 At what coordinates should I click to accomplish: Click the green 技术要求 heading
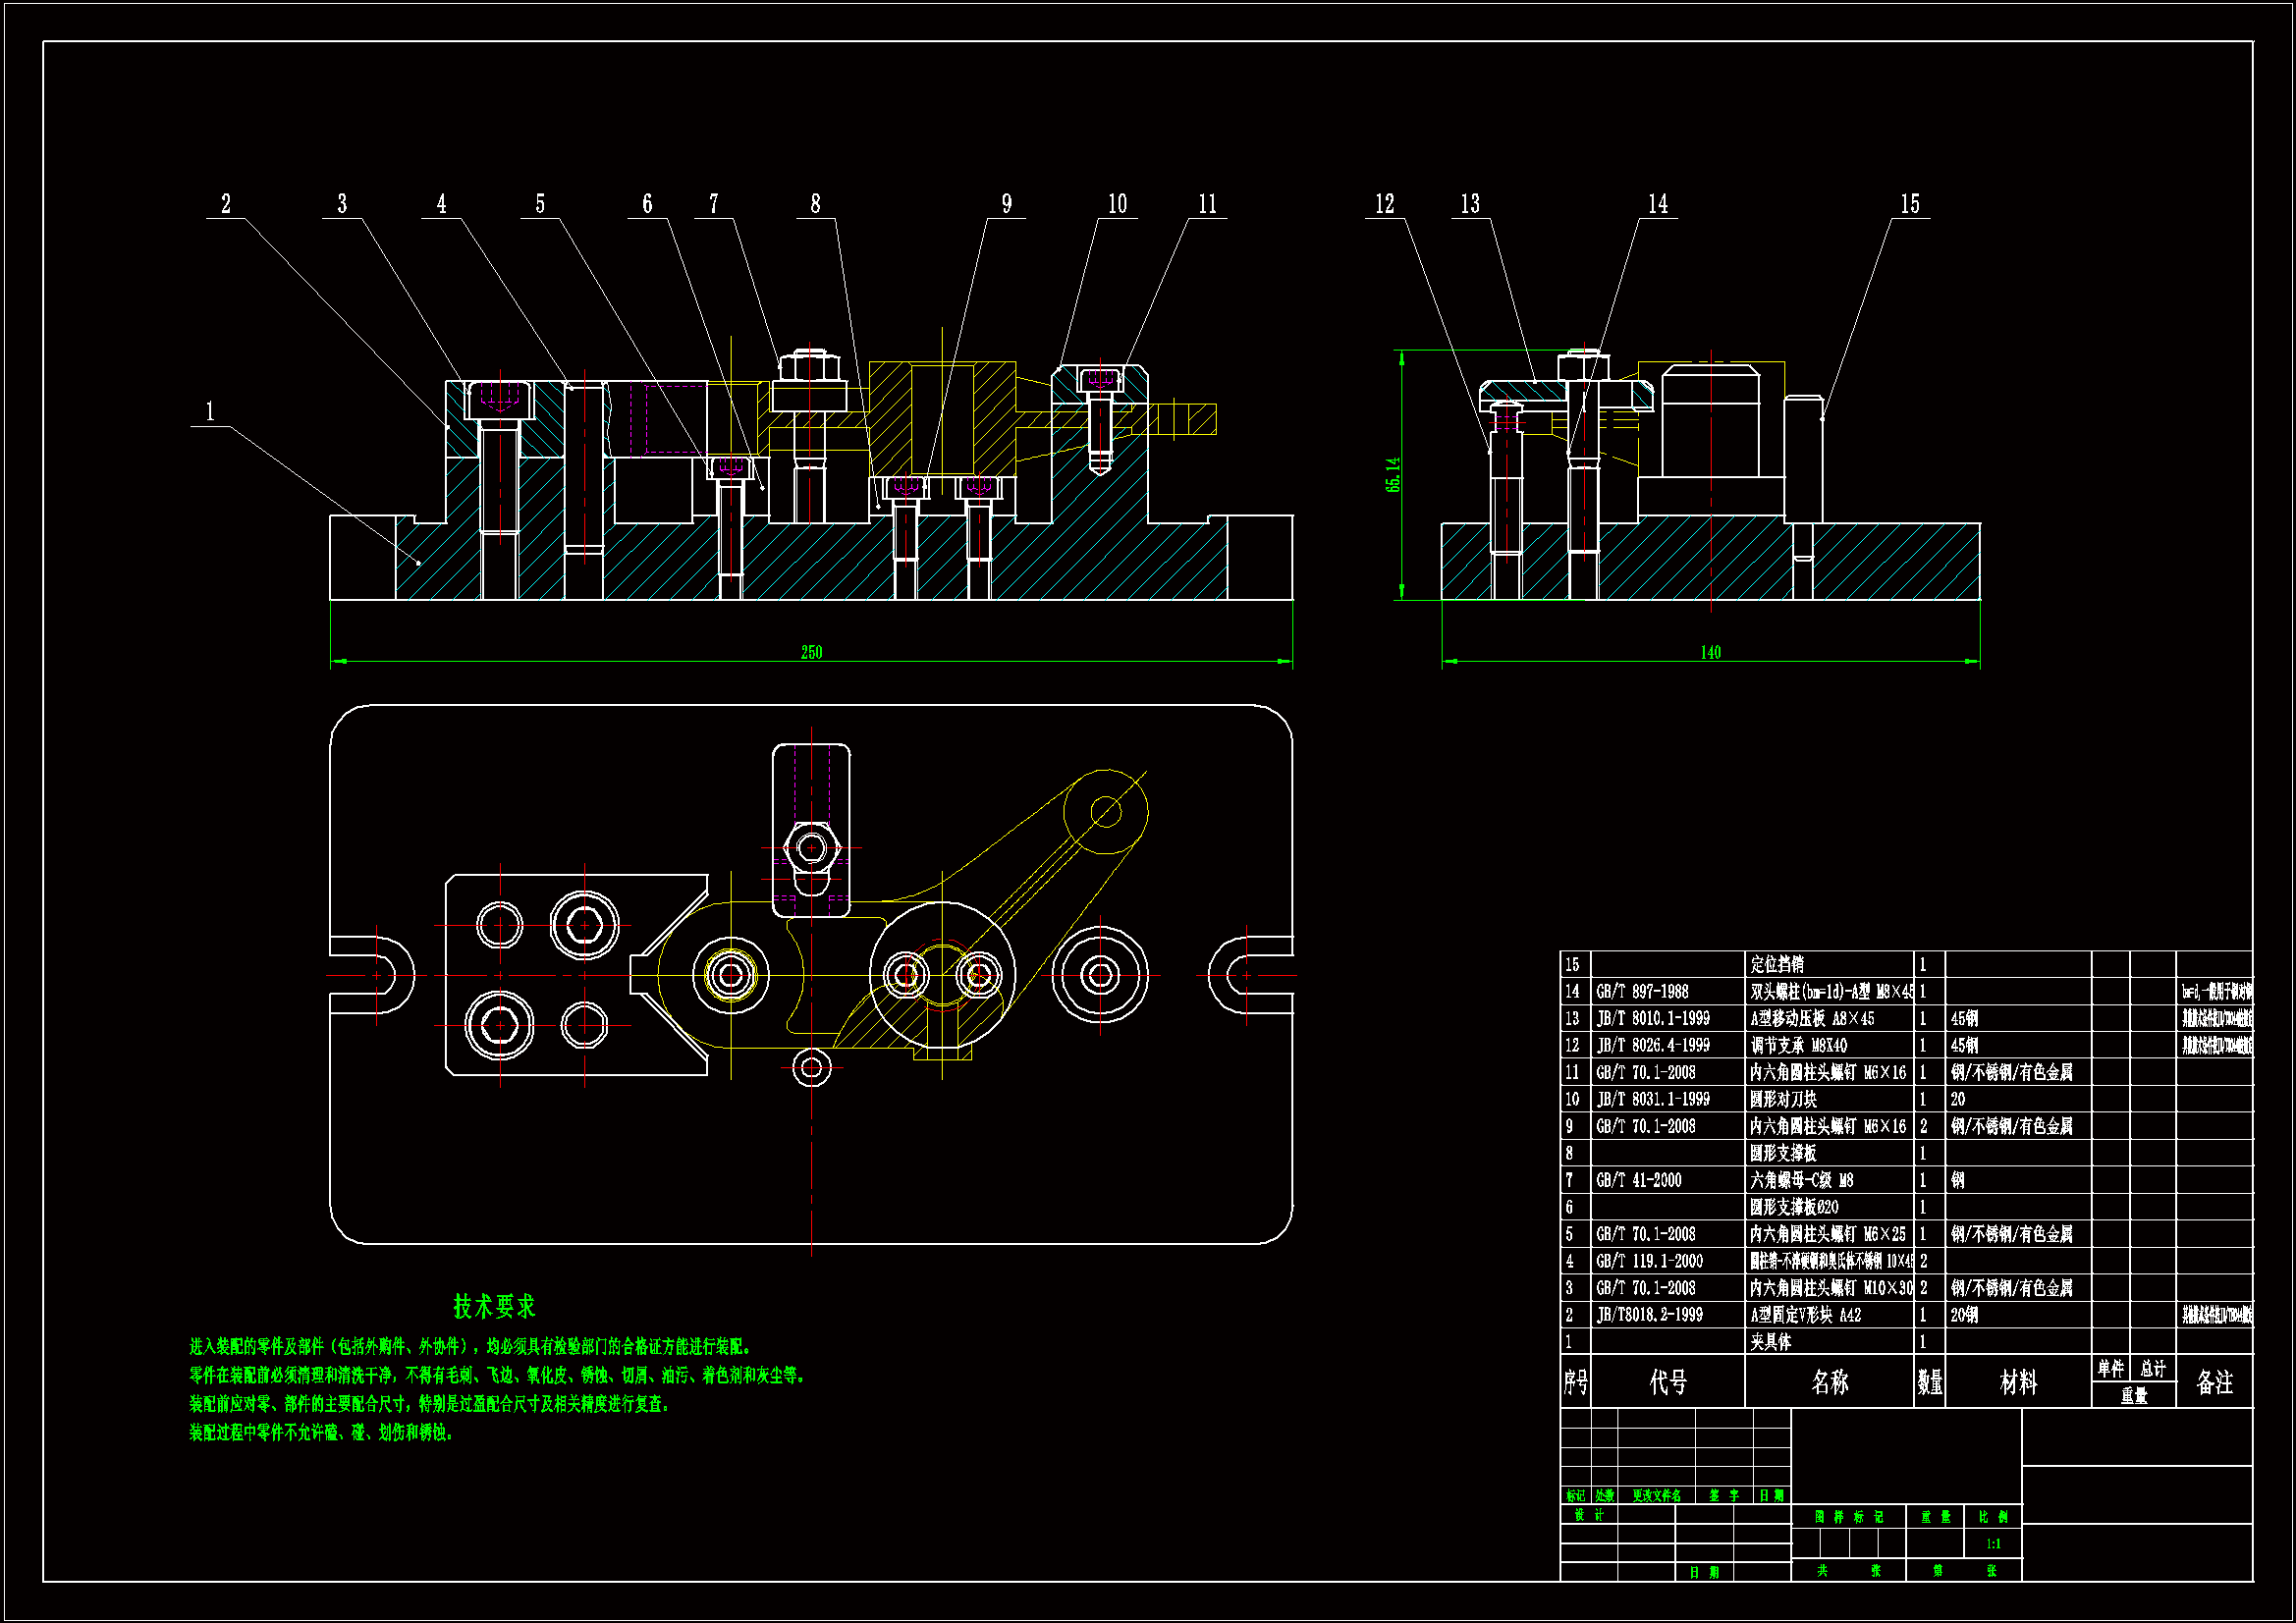pyautogui.click(x=494, y=1306)
